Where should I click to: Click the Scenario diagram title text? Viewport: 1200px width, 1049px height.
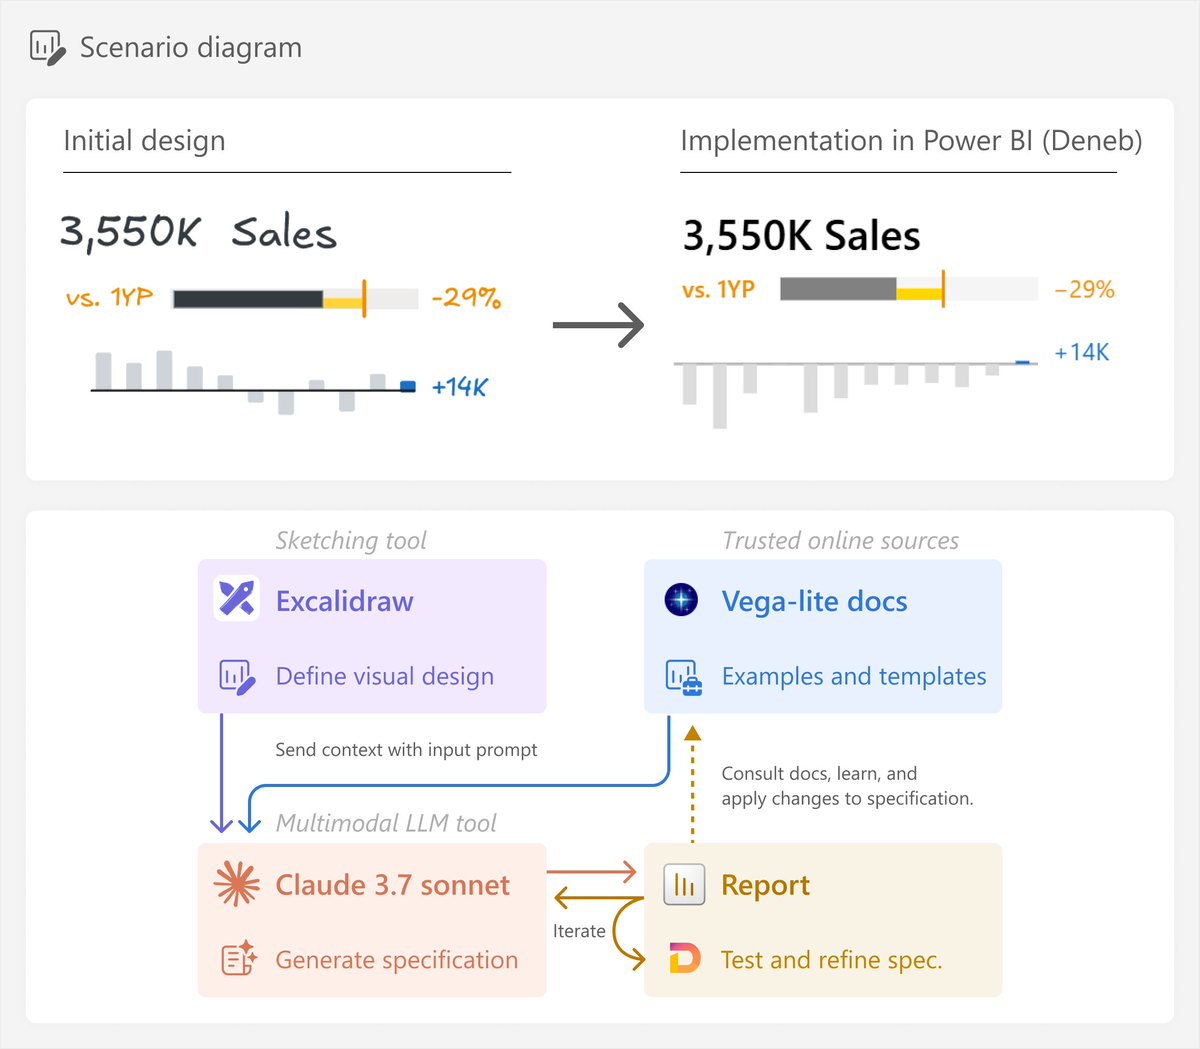191,48
